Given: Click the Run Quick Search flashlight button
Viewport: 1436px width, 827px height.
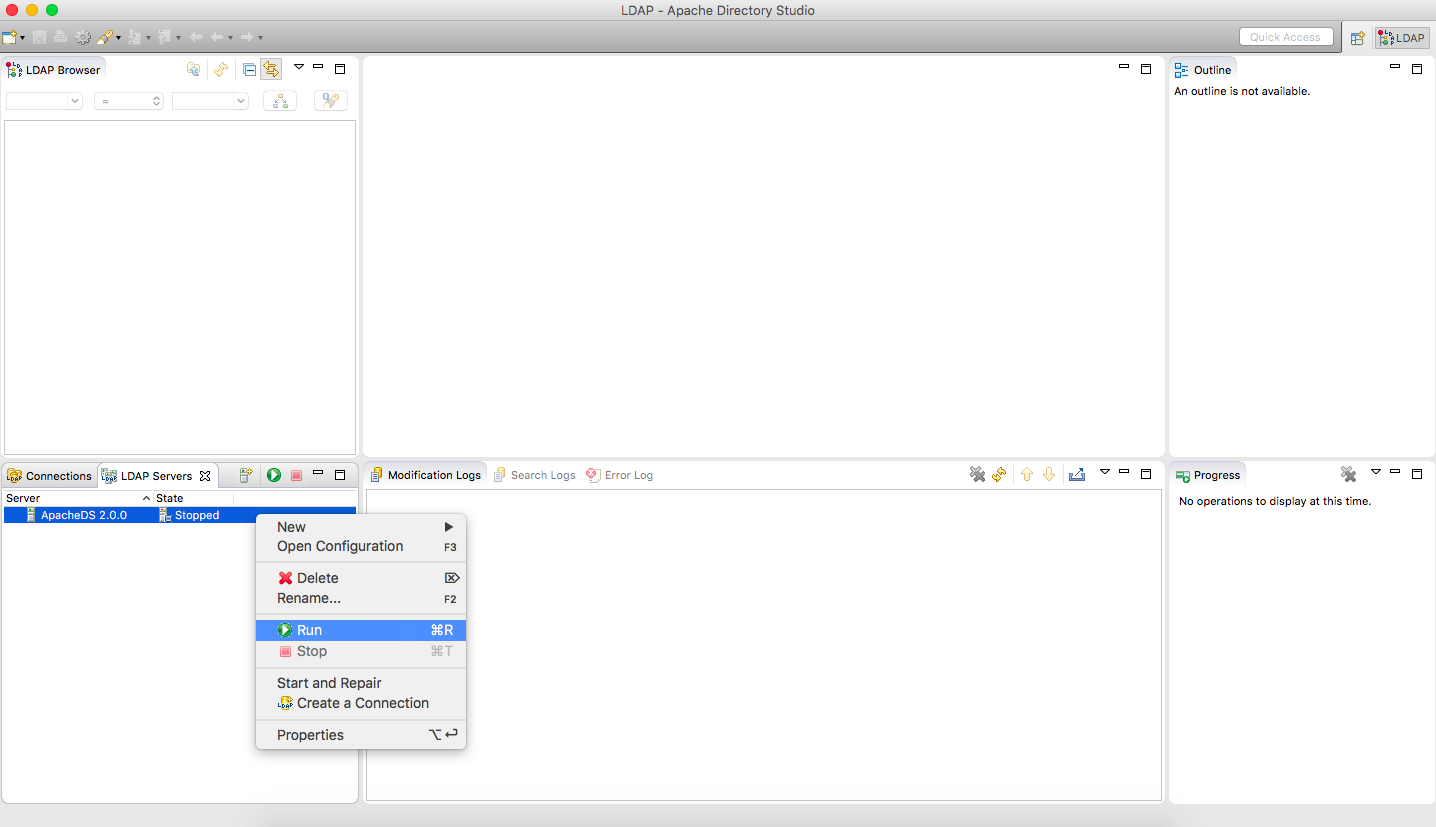Looking at the screenshot, I should tap(331, 101).
